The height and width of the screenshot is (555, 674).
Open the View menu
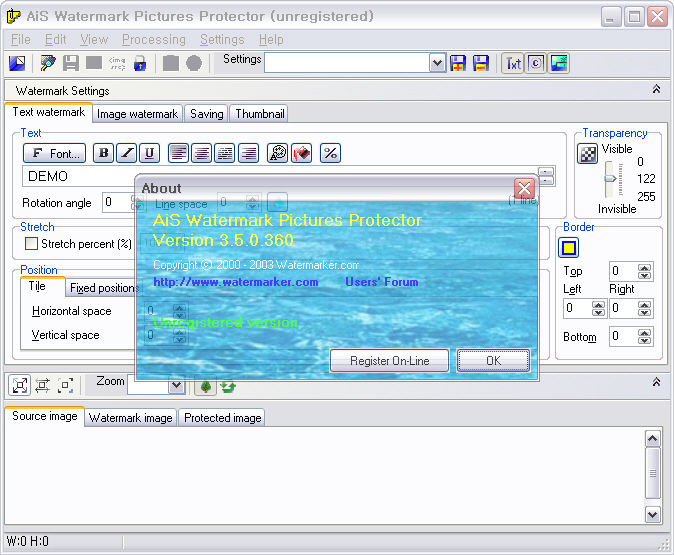pos(94,40)
